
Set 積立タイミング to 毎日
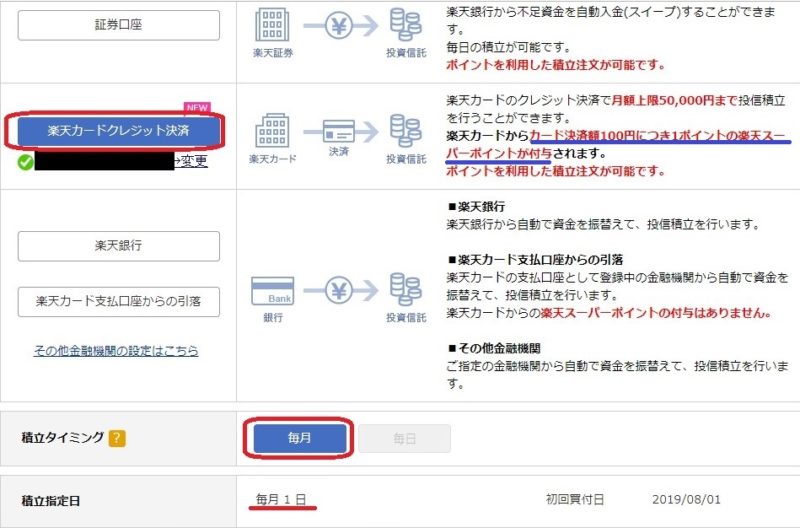[405, 438]
